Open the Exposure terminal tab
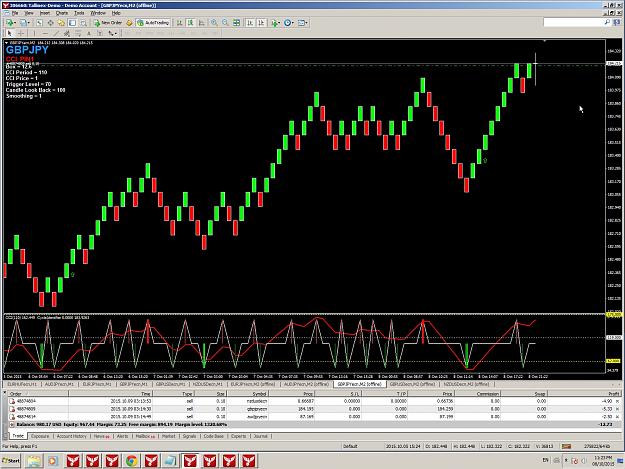The image size is (625, 469). click(x=40, y=436)
